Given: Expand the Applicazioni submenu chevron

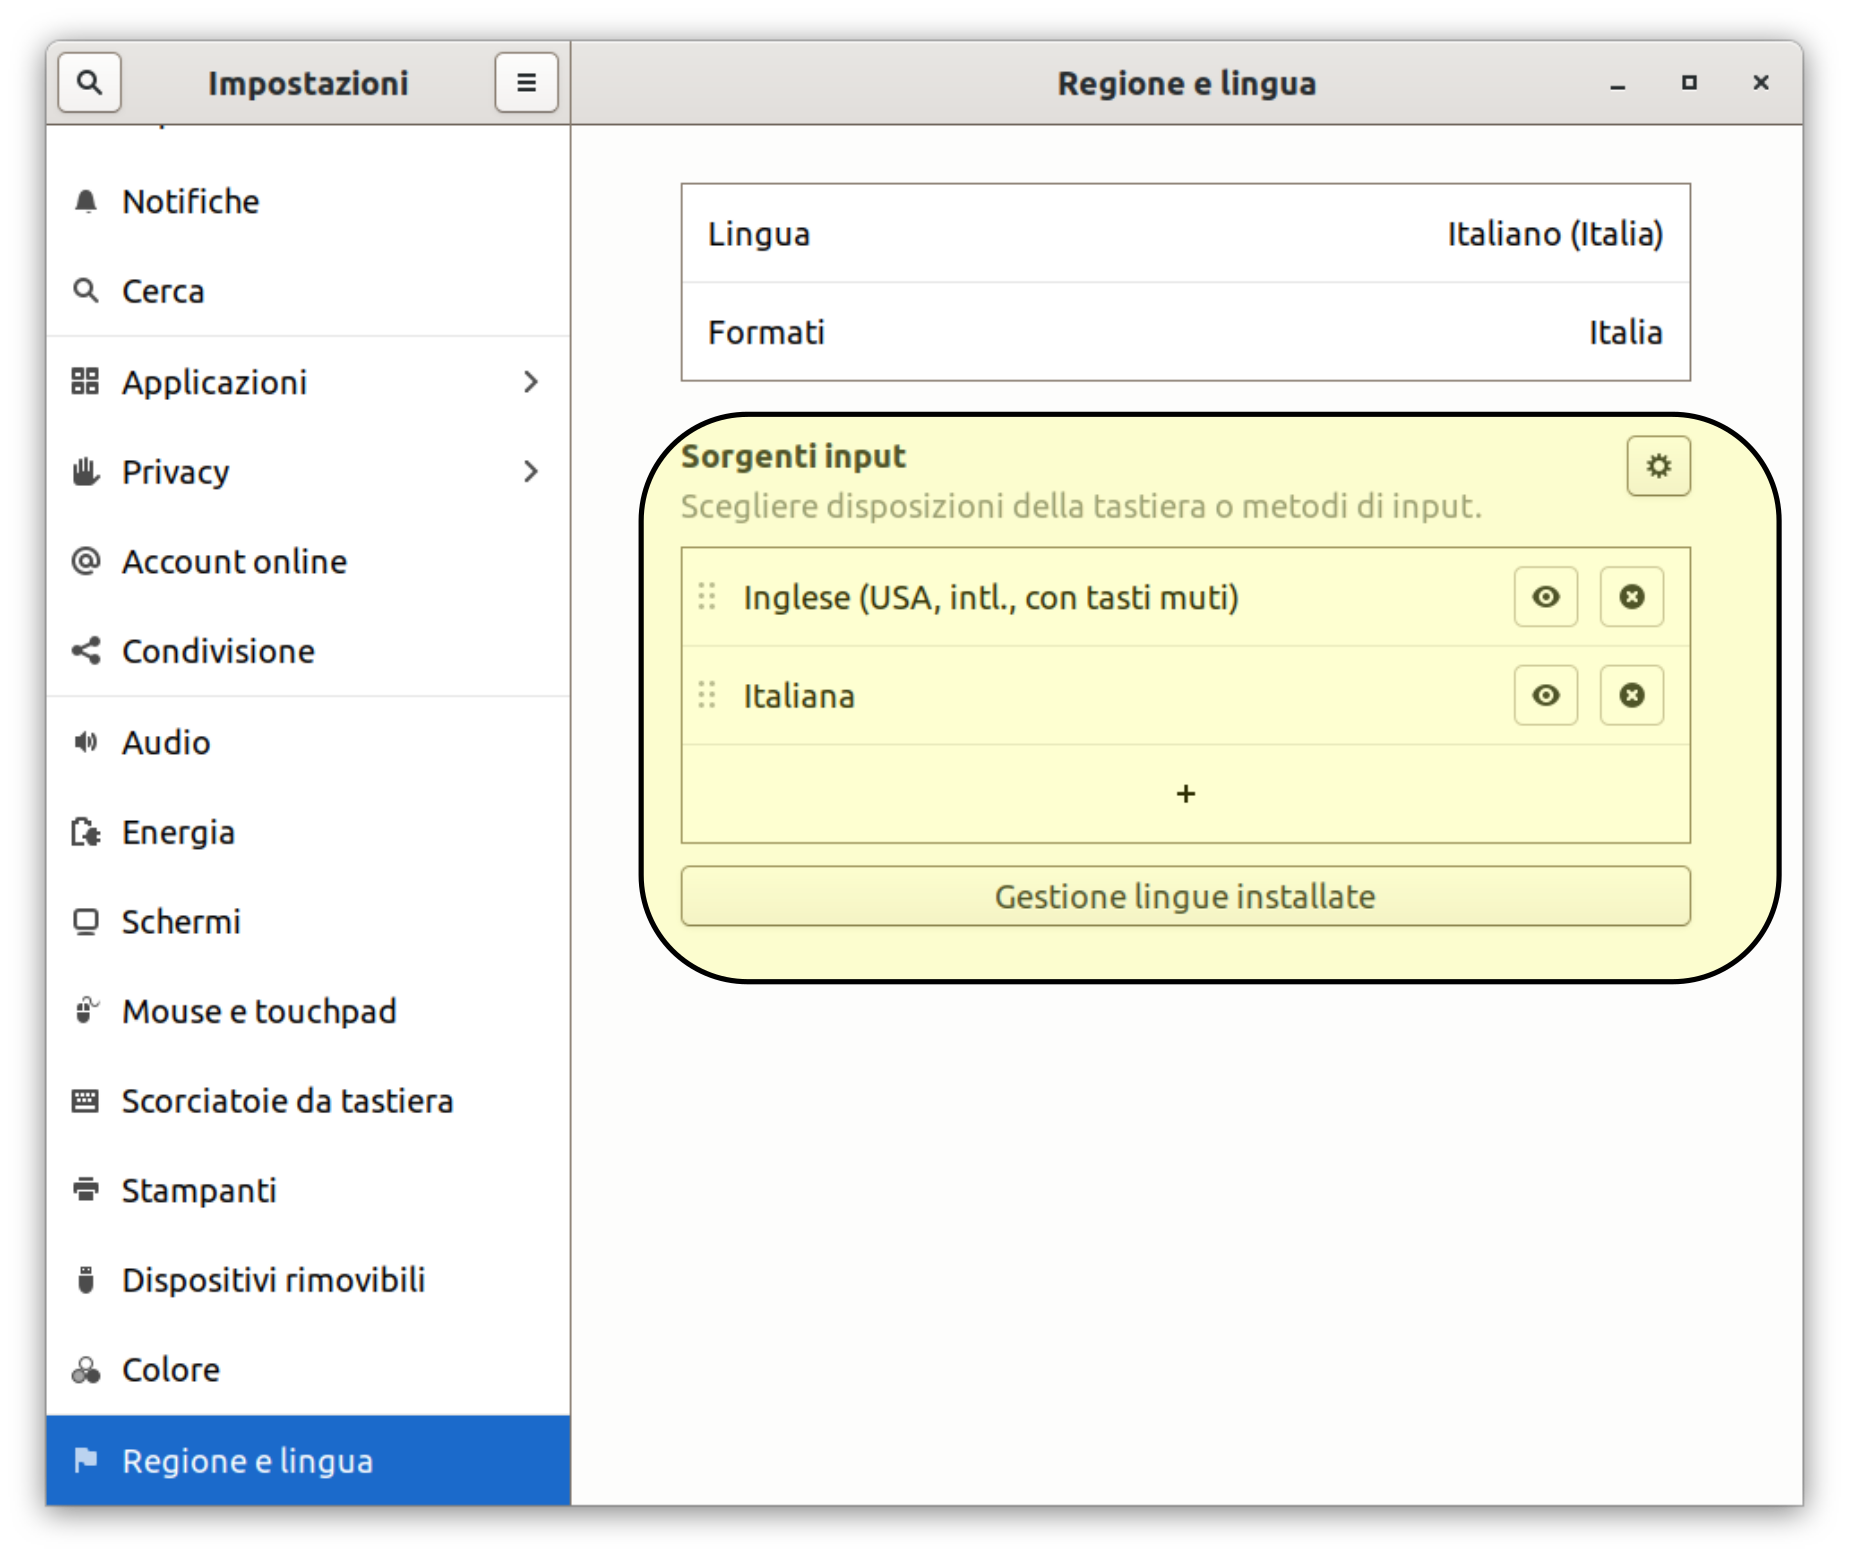Looking at the screenshot, I should 531,382.
